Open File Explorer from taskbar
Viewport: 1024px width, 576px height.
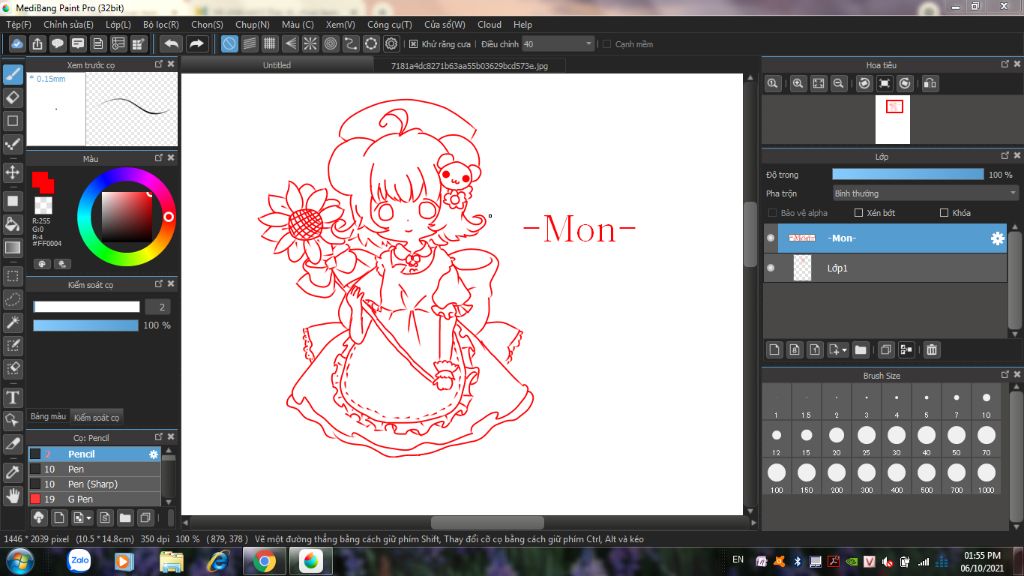(171, 562)
